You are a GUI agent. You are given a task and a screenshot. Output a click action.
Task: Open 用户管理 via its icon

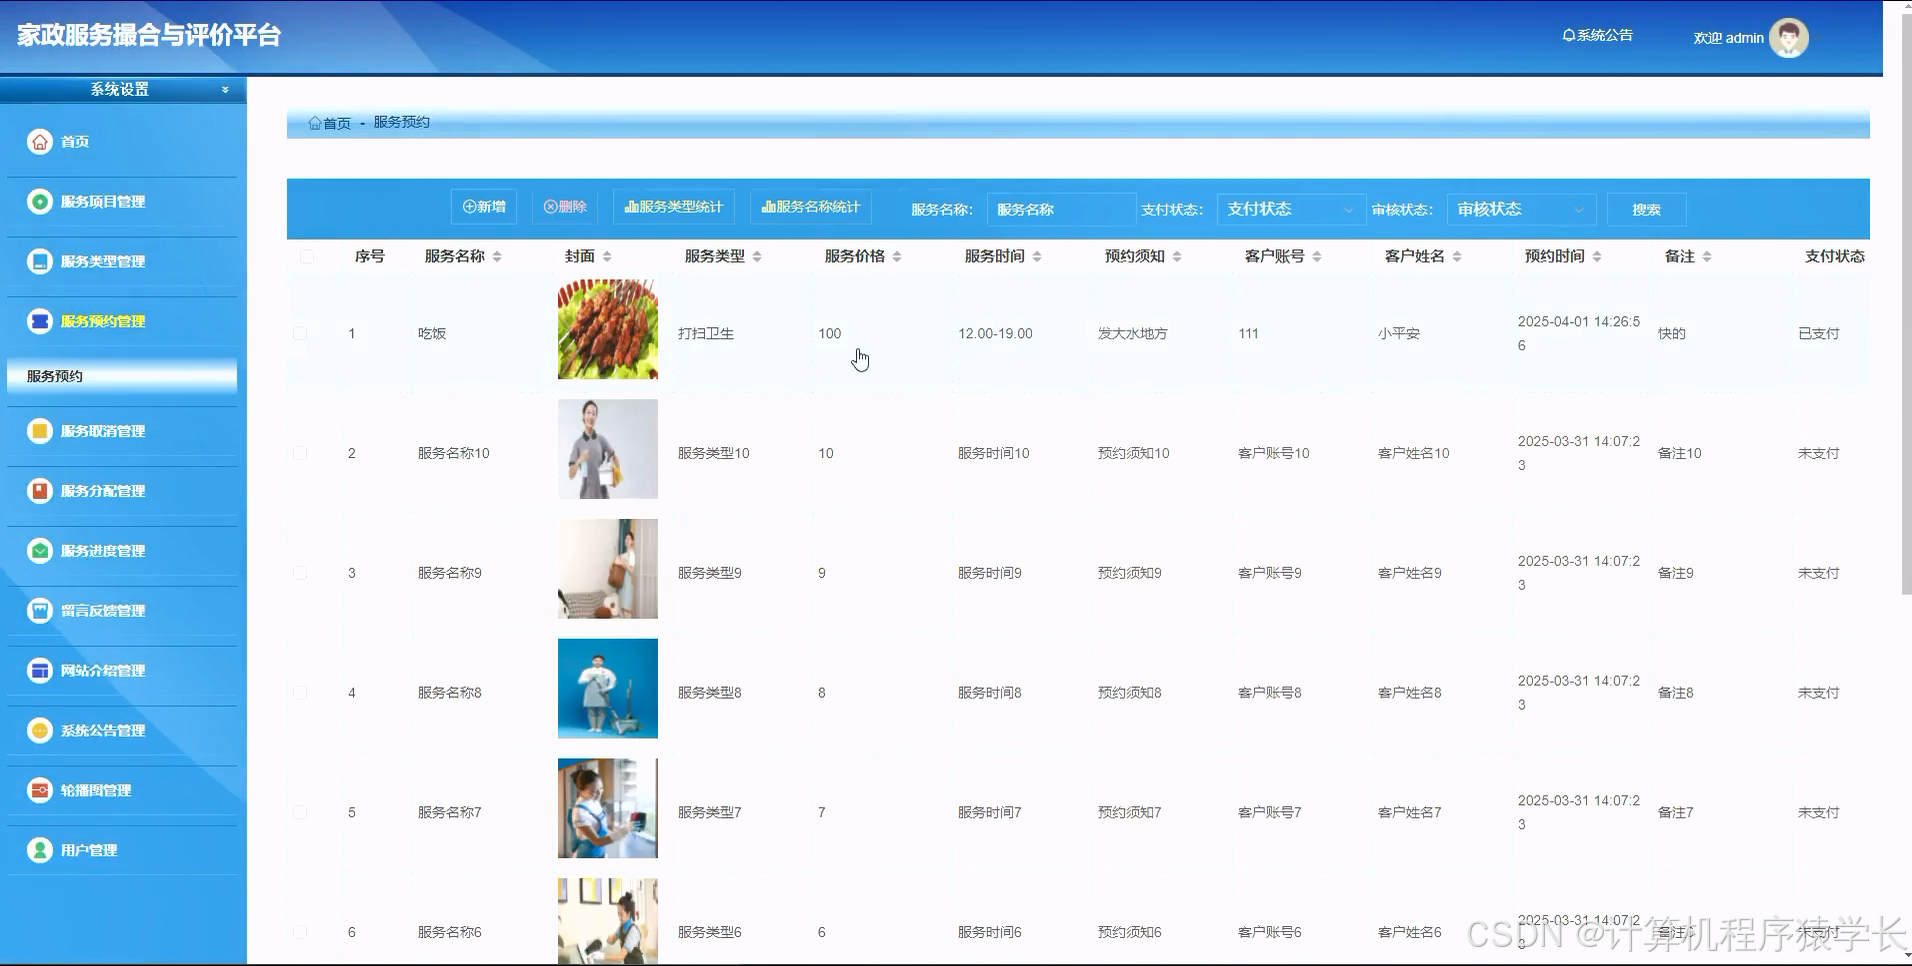tap(39, 849)
